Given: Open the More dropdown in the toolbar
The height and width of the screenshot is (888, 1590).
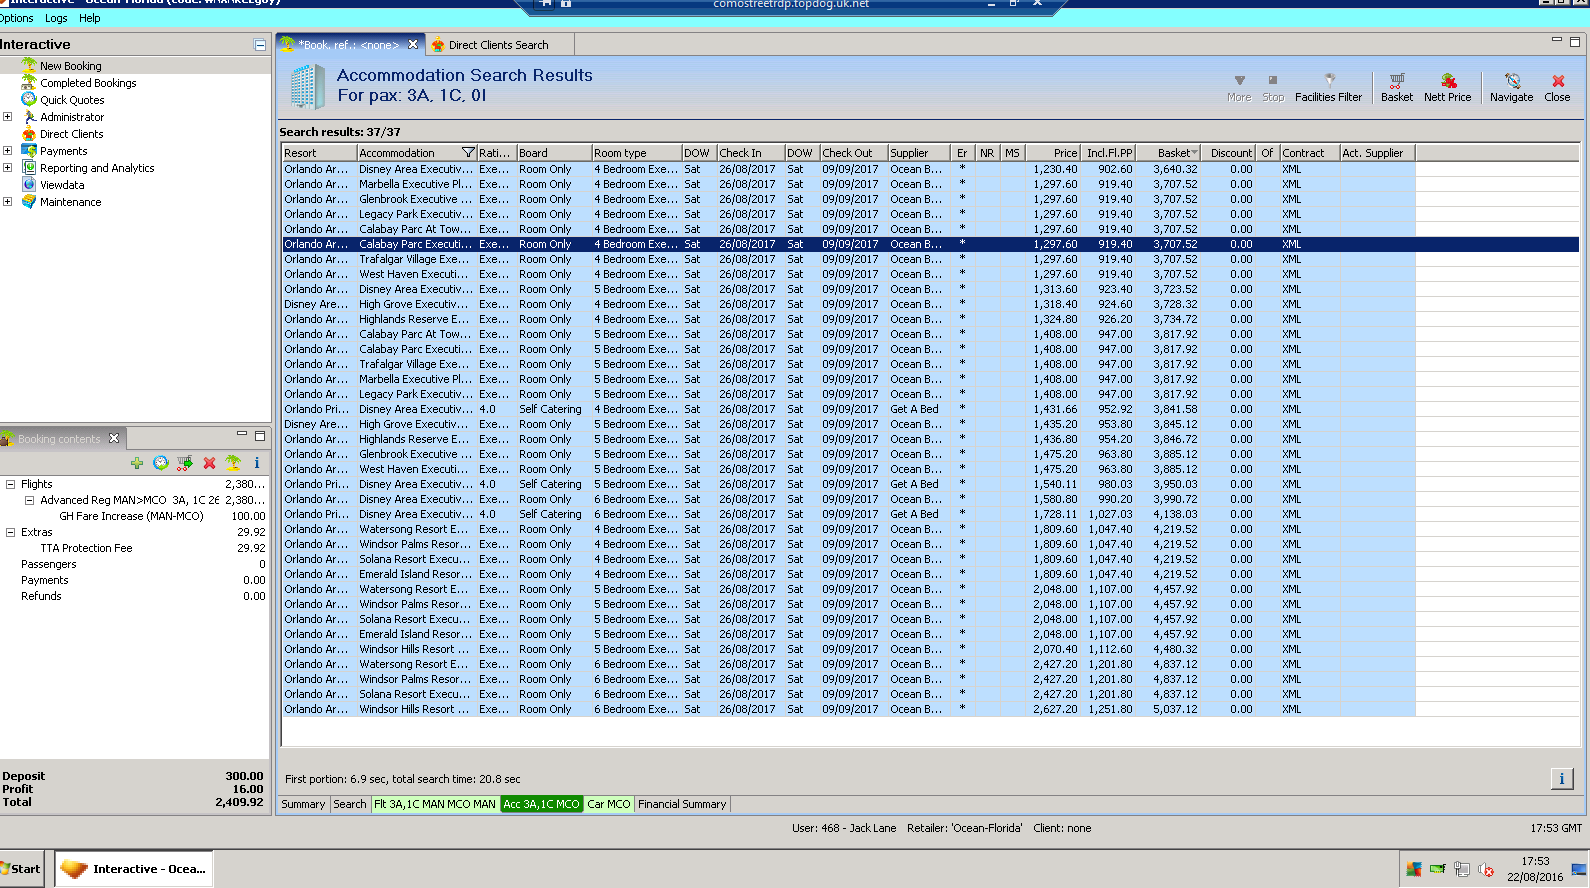Looking at the screenshot, I should pyautogui.click(x=1239, y=87).
